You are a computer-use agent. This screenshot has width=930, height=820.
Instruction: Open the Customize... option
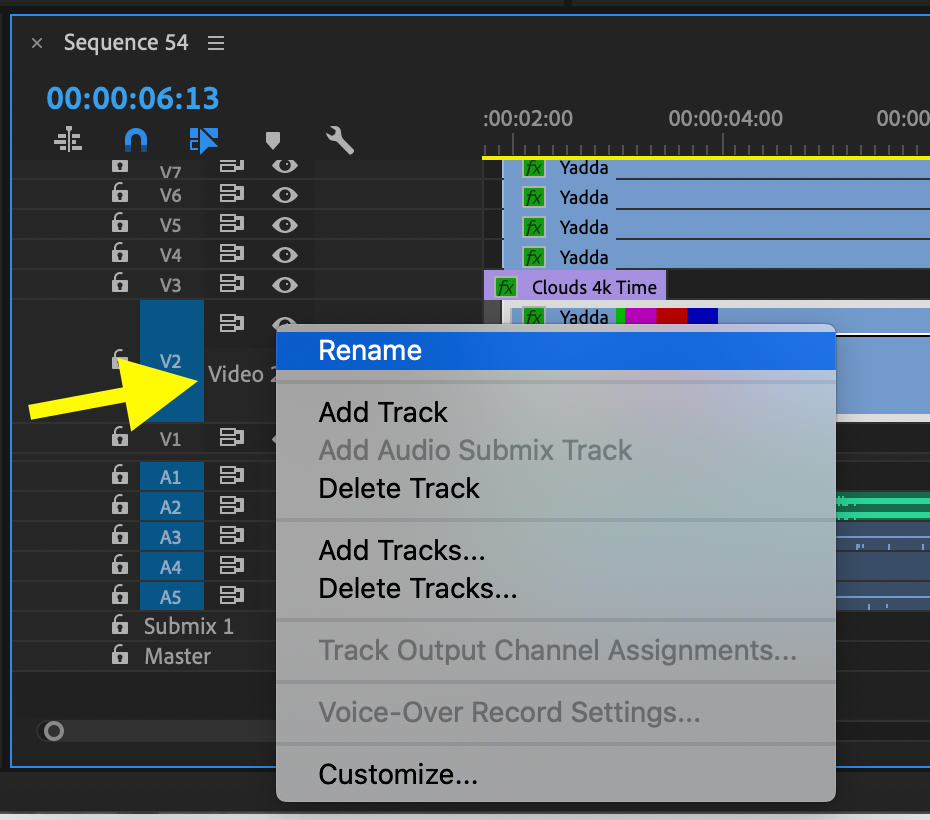coord(398,774)
